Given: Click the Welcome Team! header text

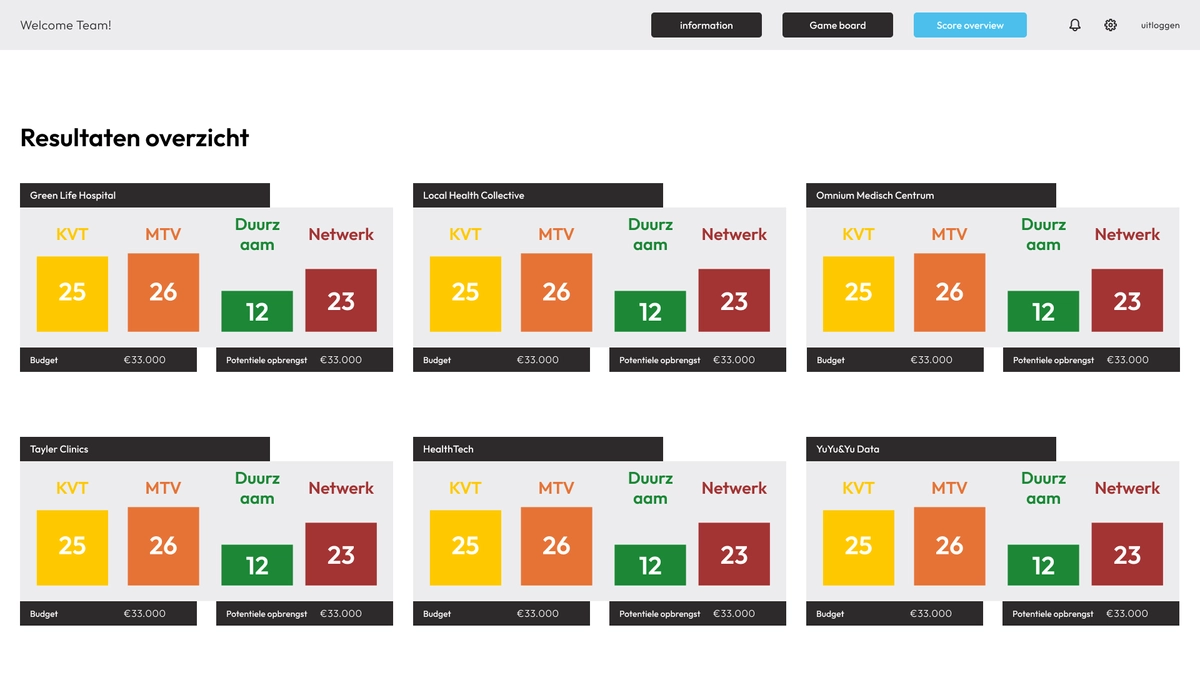Looking at the screenshot, I should (x=66, y=25).
